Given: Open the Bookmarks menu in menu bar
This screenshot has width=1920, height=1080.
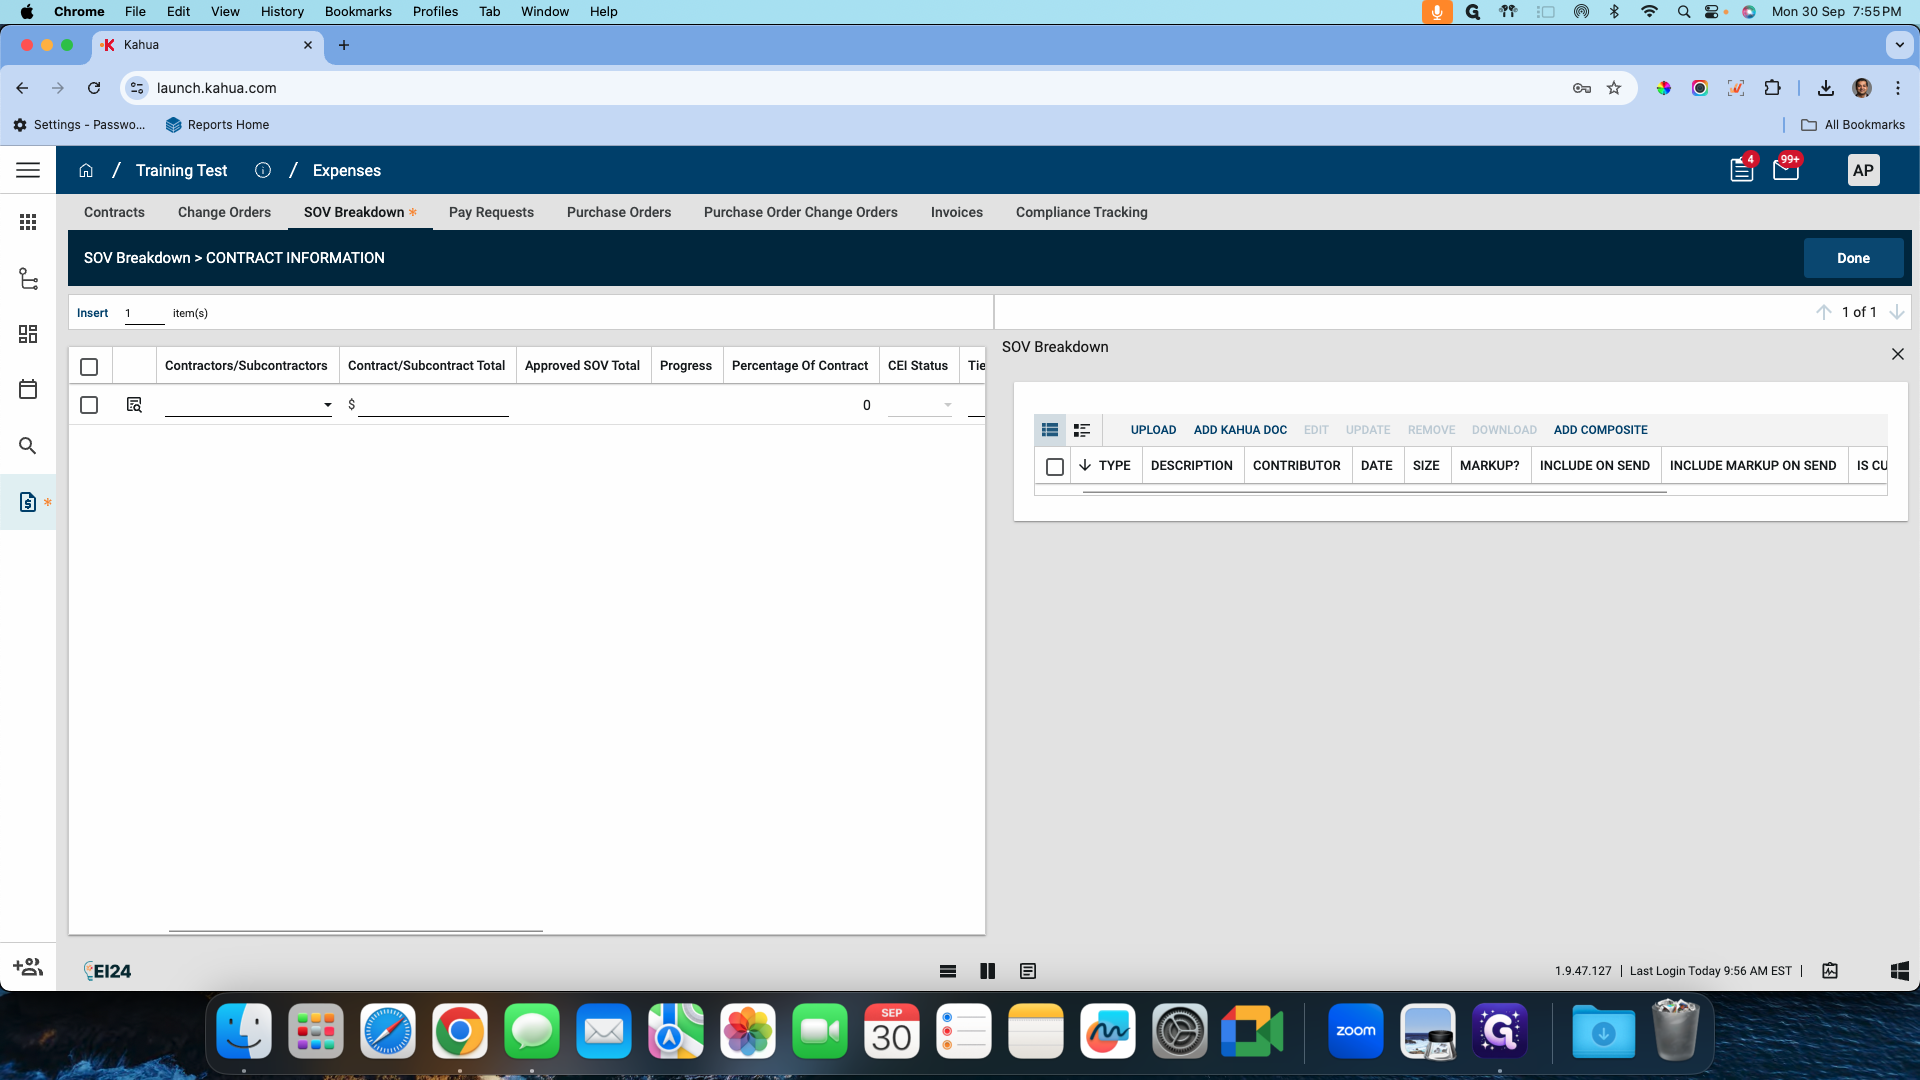Looking at the screenshot, I should [358, 11].
